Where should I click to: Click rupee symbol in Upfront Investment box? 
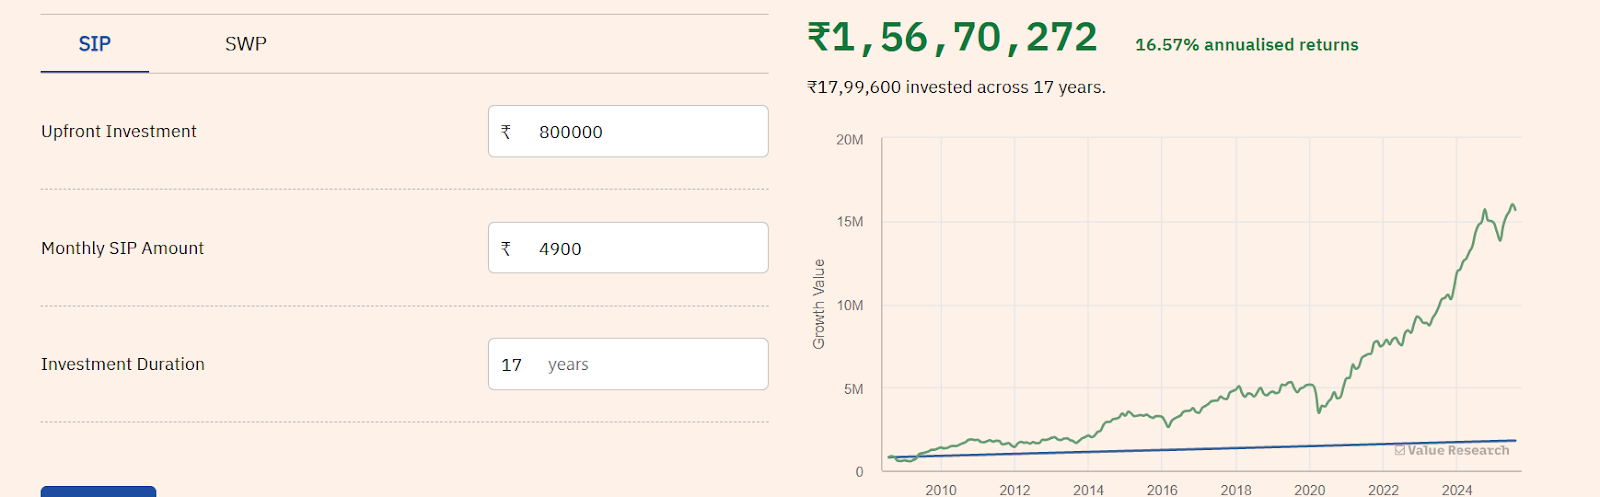pyautogui.click(x=506, y=132)
